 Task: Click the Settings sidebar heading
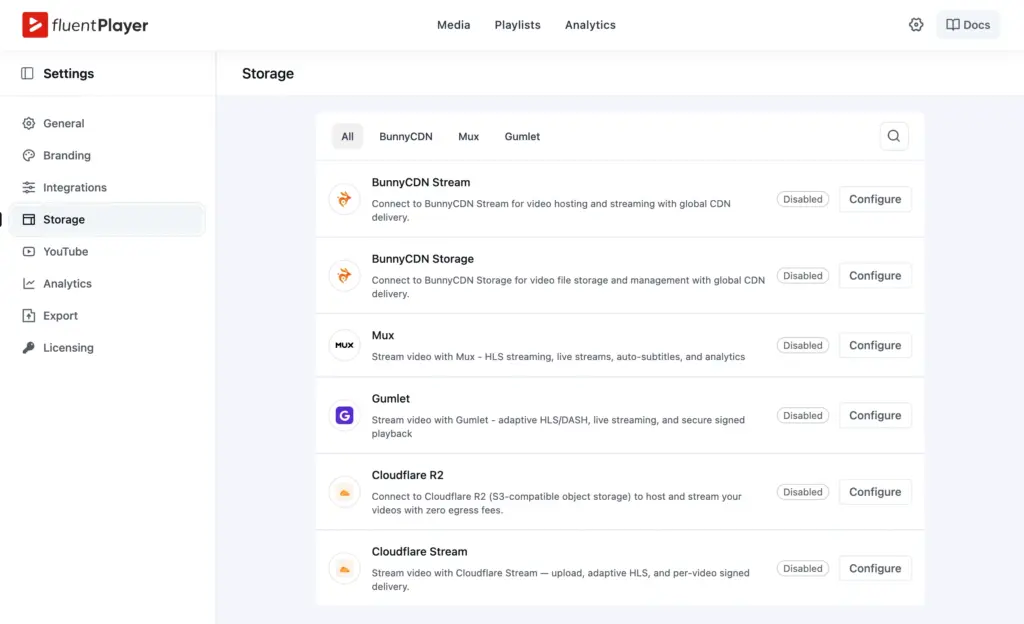point(69,73)
